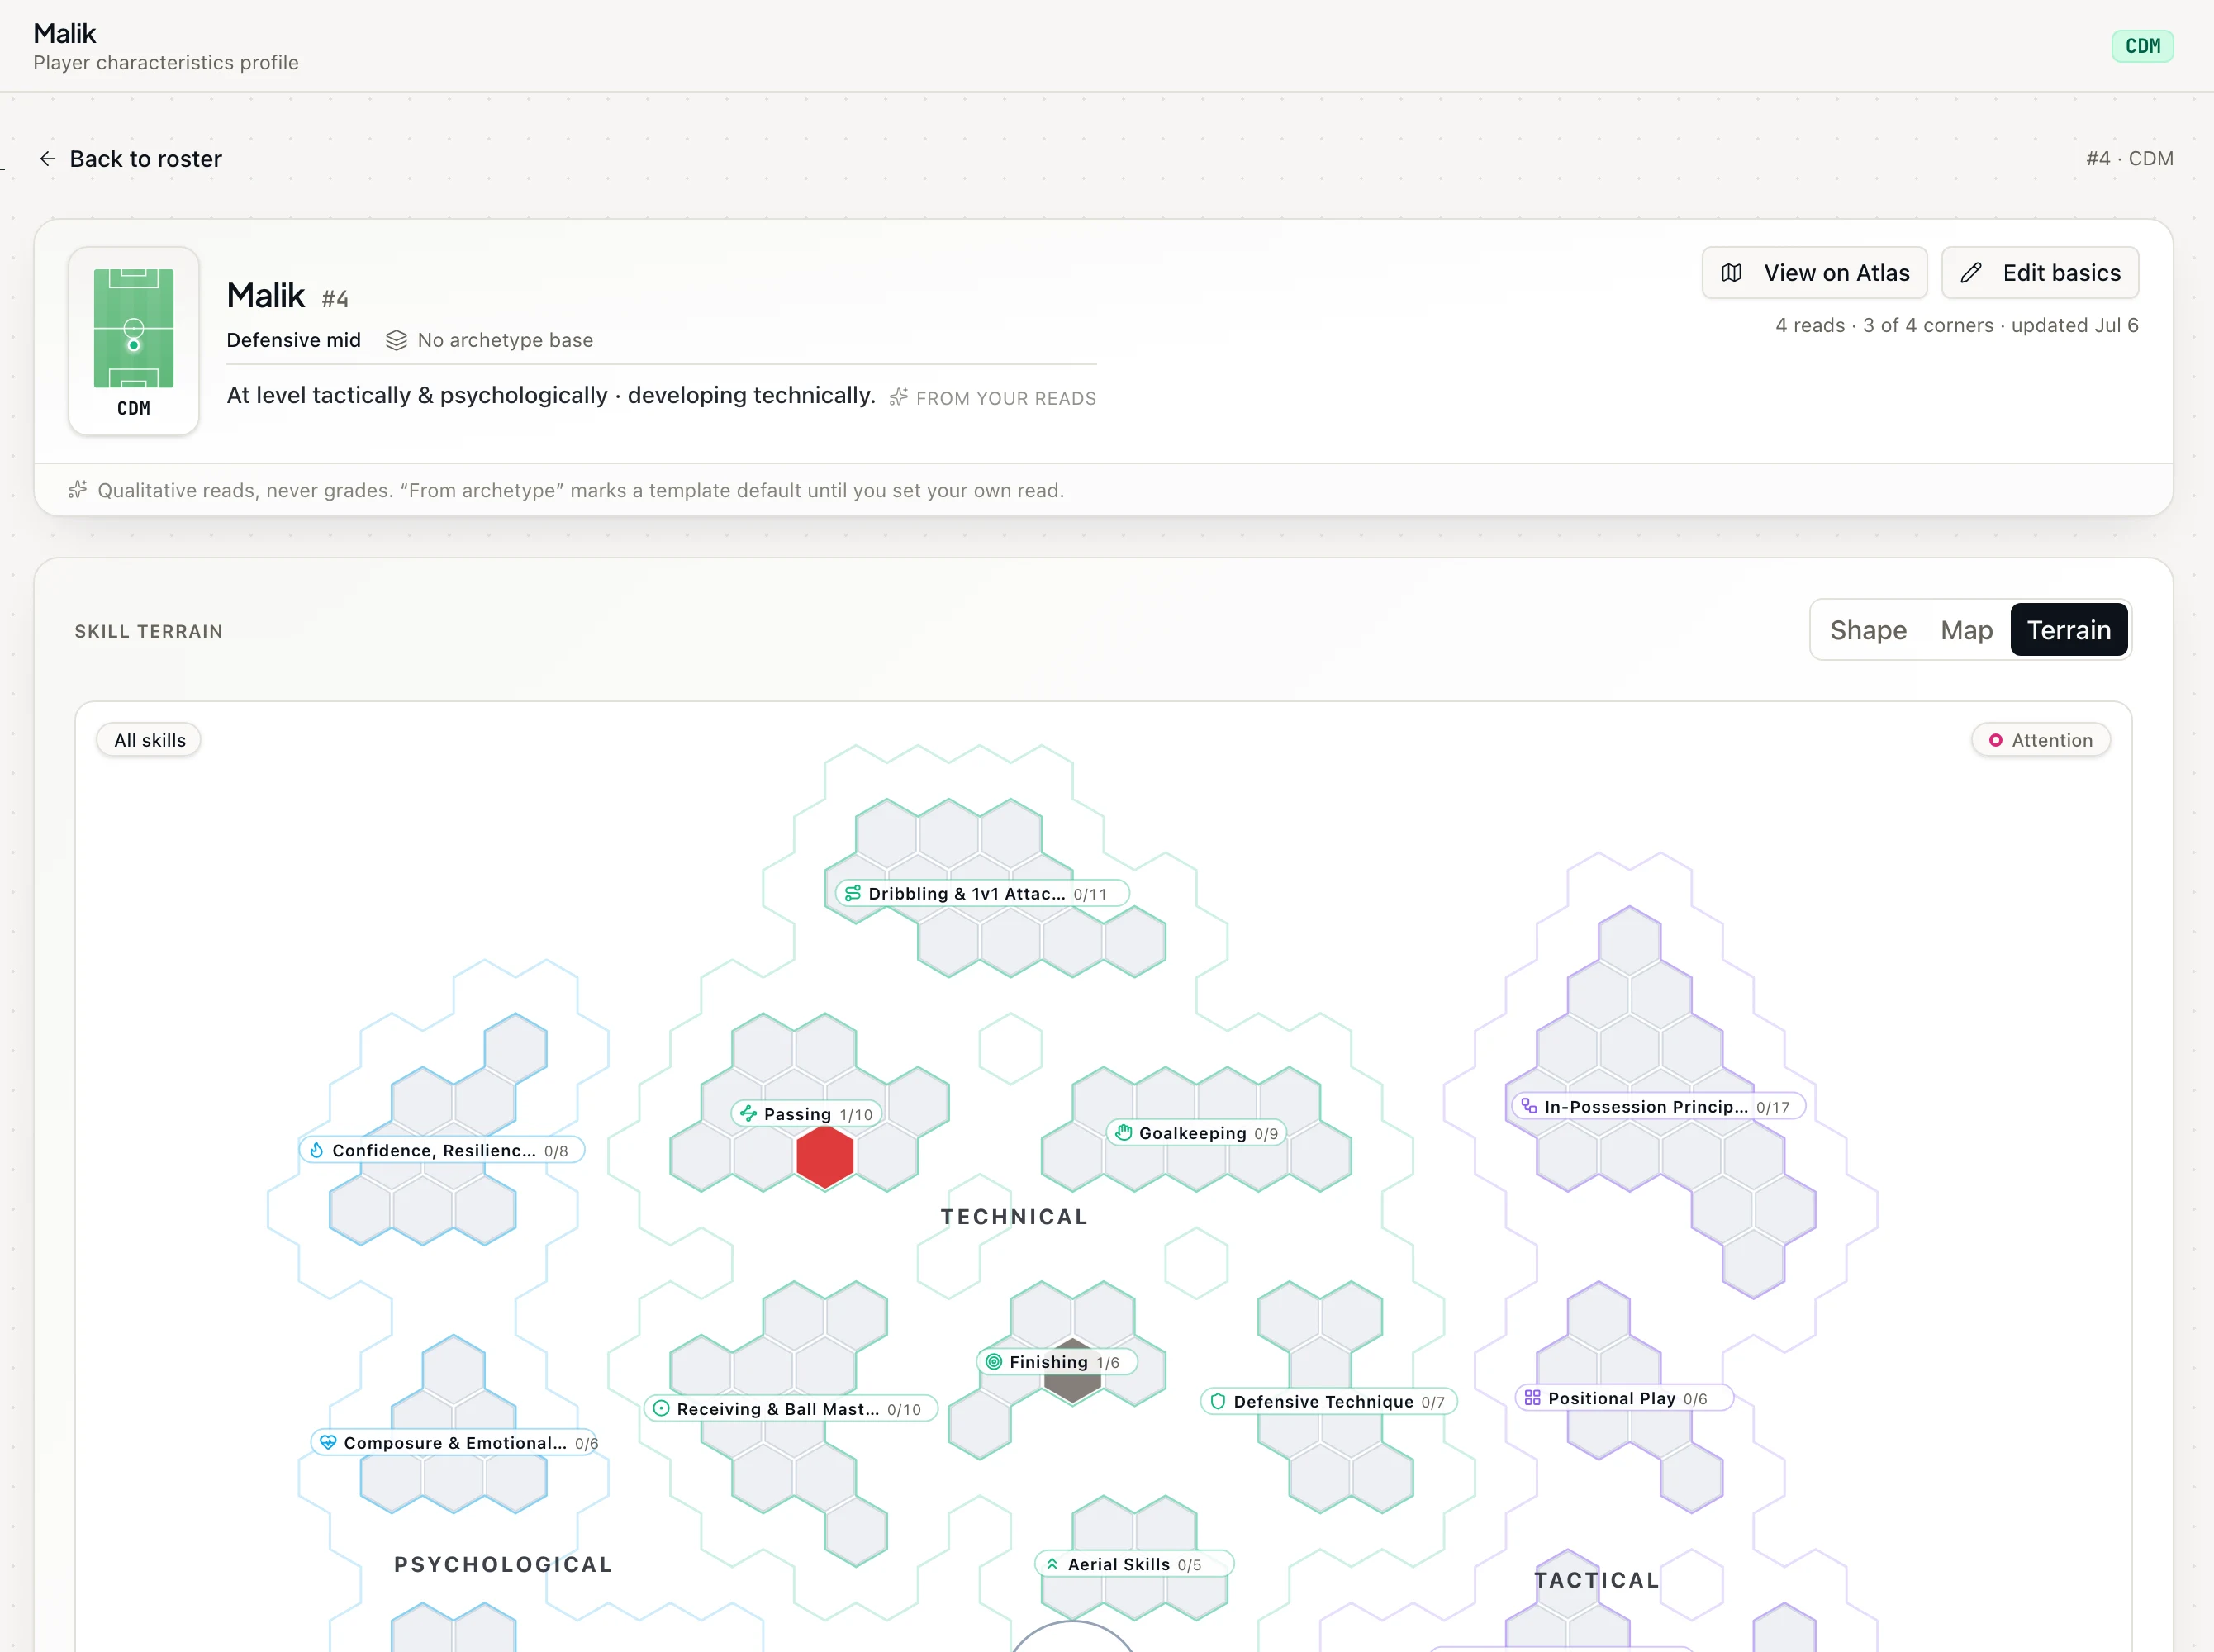Click the Aerial Skills chevrons icon
Screen dimensions: 2214x1652
(x=1052, y=1564)
